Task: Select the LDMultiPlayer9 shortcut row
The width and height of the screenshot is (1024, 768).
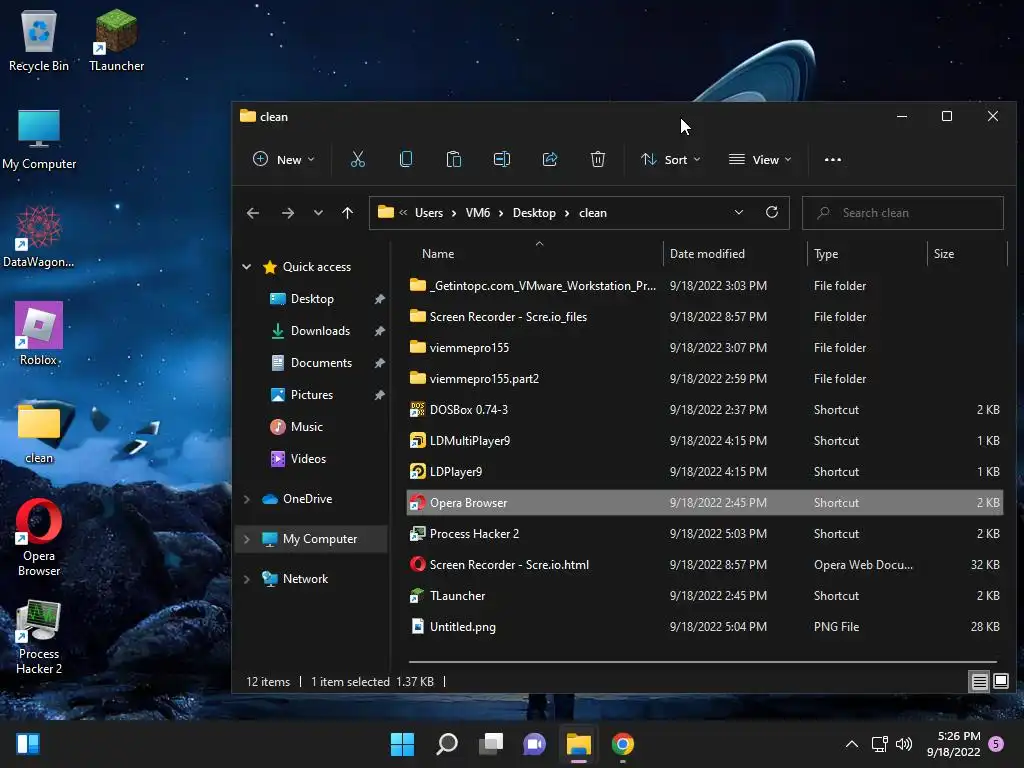Action: pyautogui.click(x=705, y=441)
